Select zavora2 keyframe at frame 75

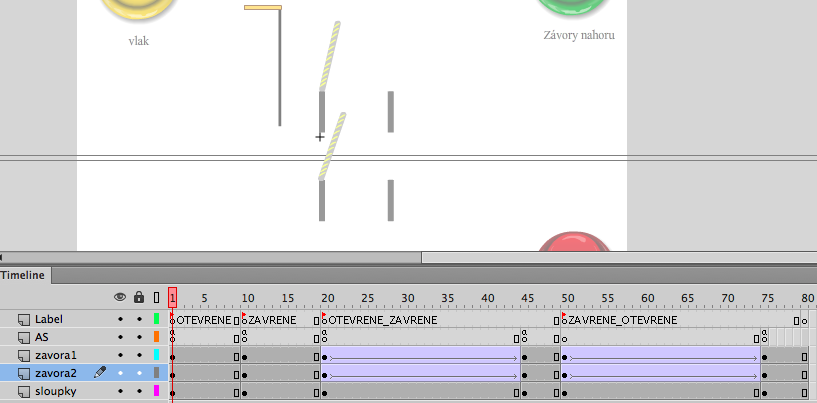tap(765, 375)
